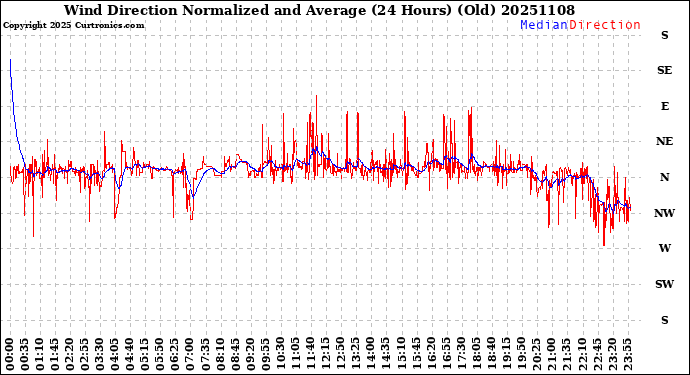Click the 12:15 time label
The width and height of the screenshot is (690, 375).
326,354
